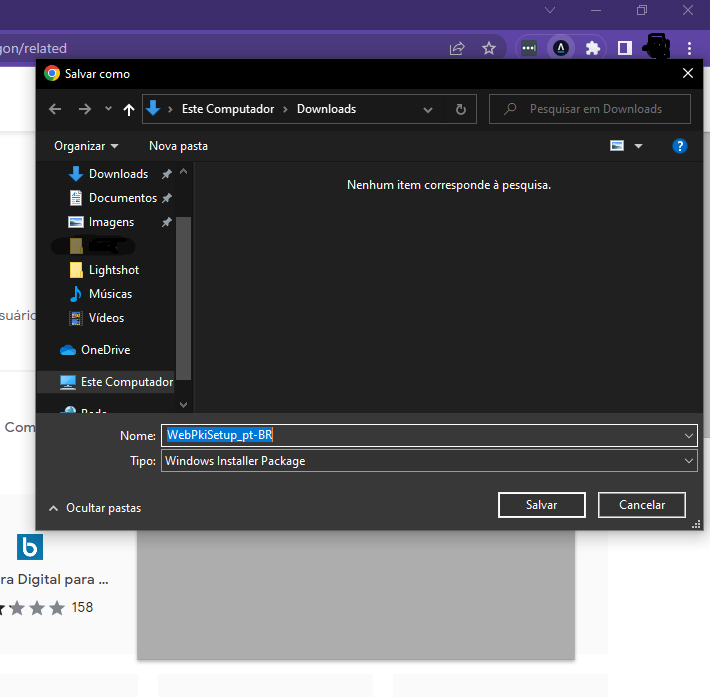
Task: Click Chrome tab search chevron
Action: [550, 10]
